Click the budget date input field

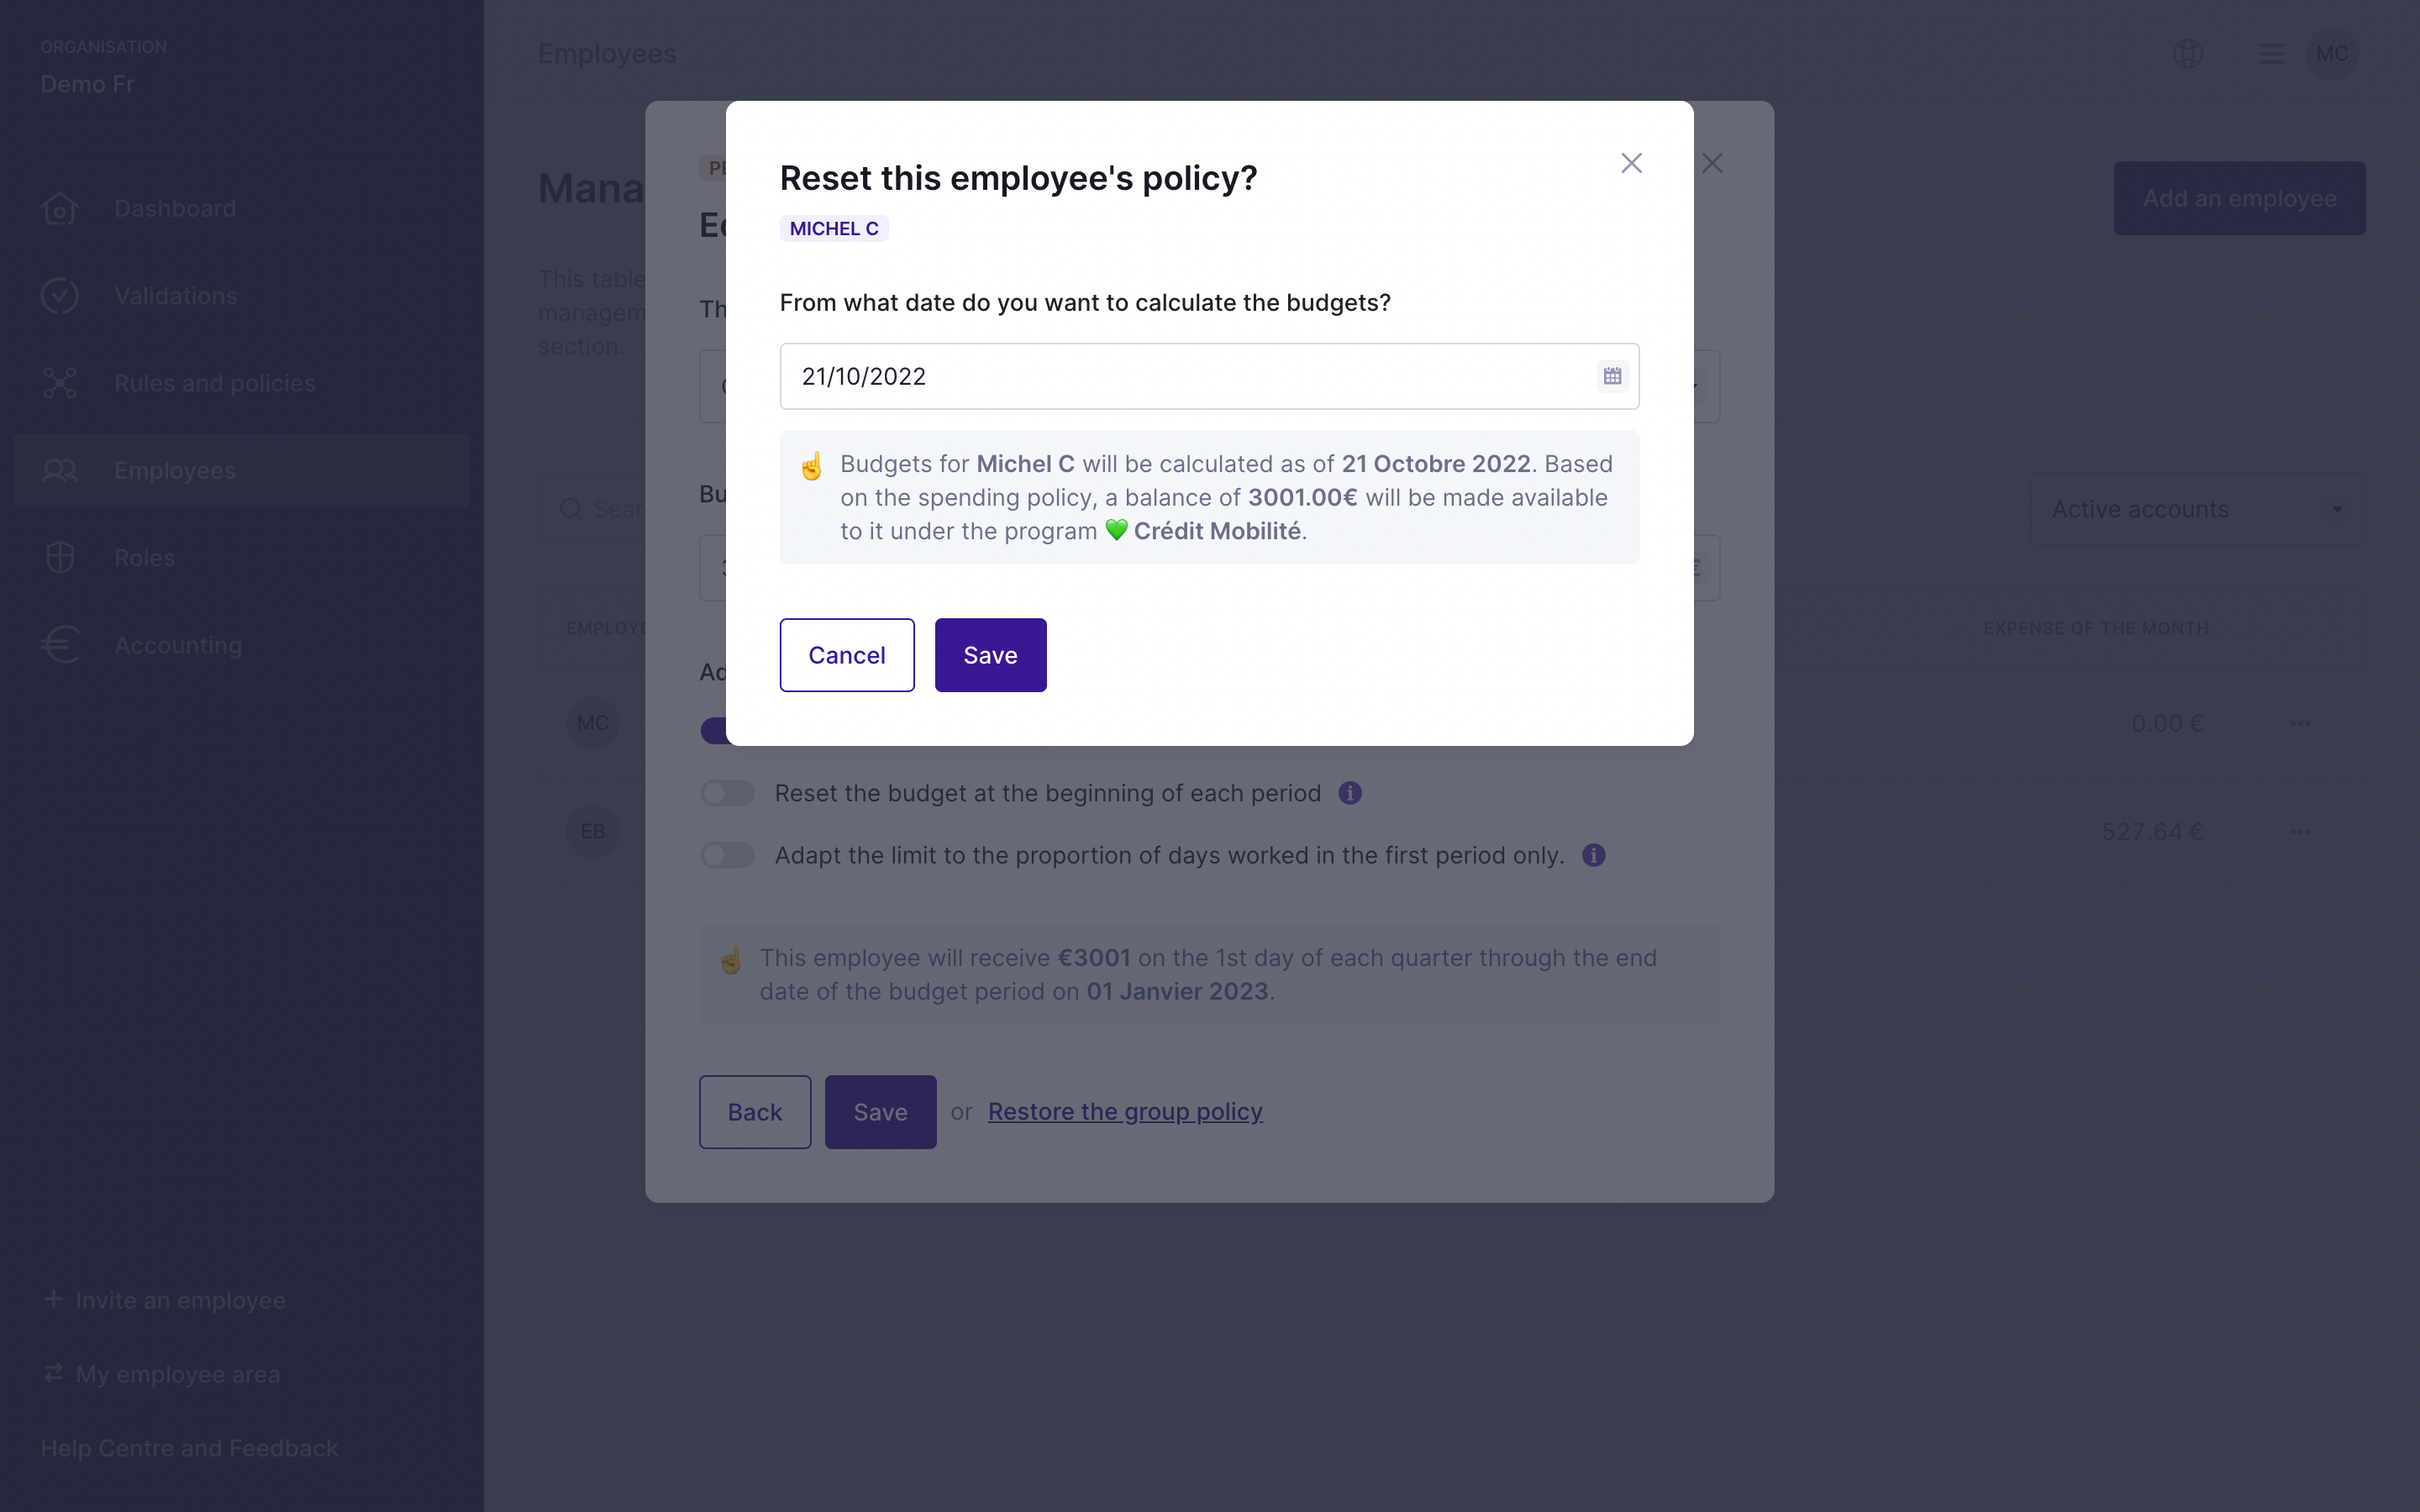pos(1180,376)
